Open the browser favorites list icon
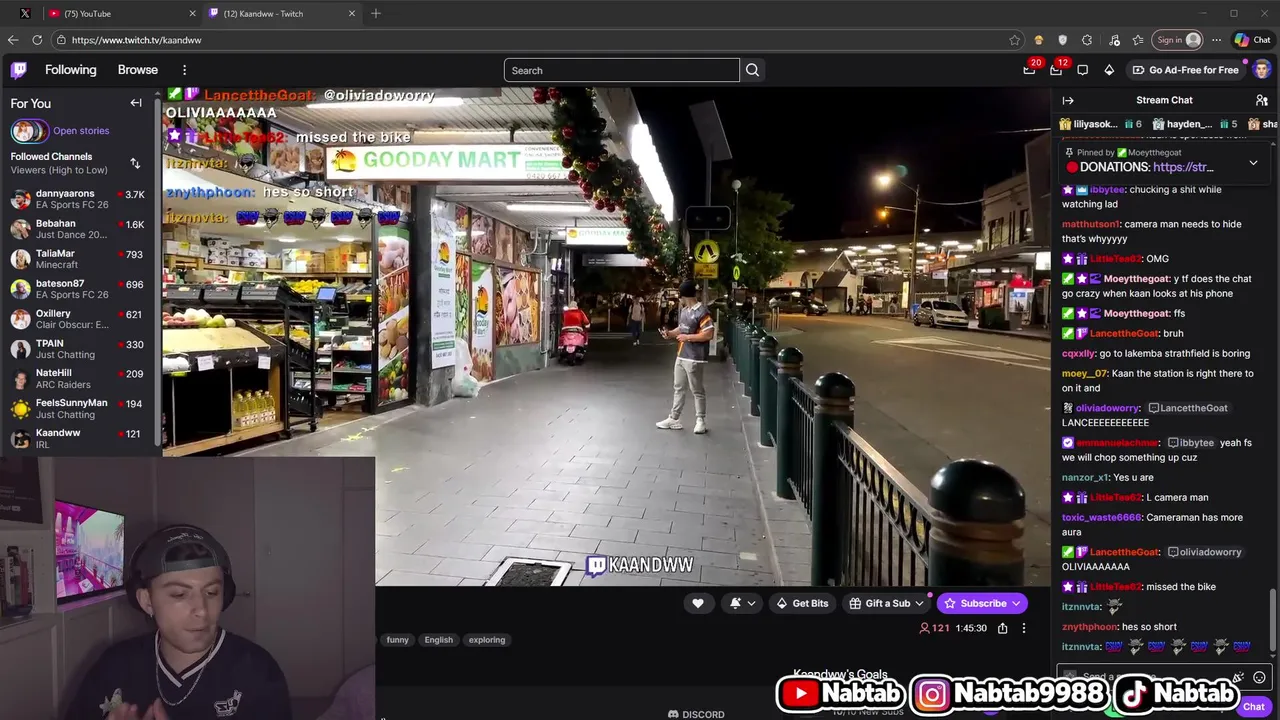 1138,40
